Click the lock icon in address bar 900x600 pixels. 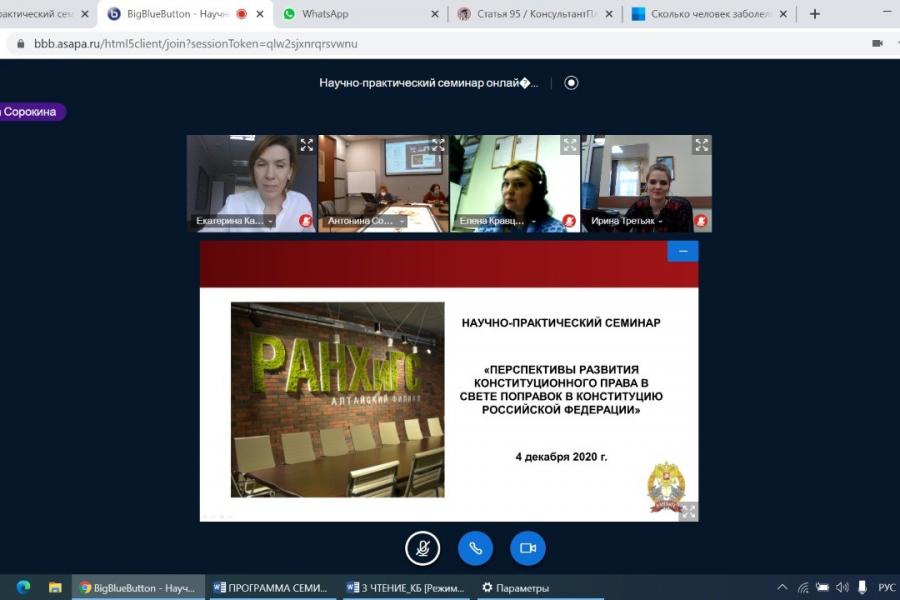pos(21,44)
